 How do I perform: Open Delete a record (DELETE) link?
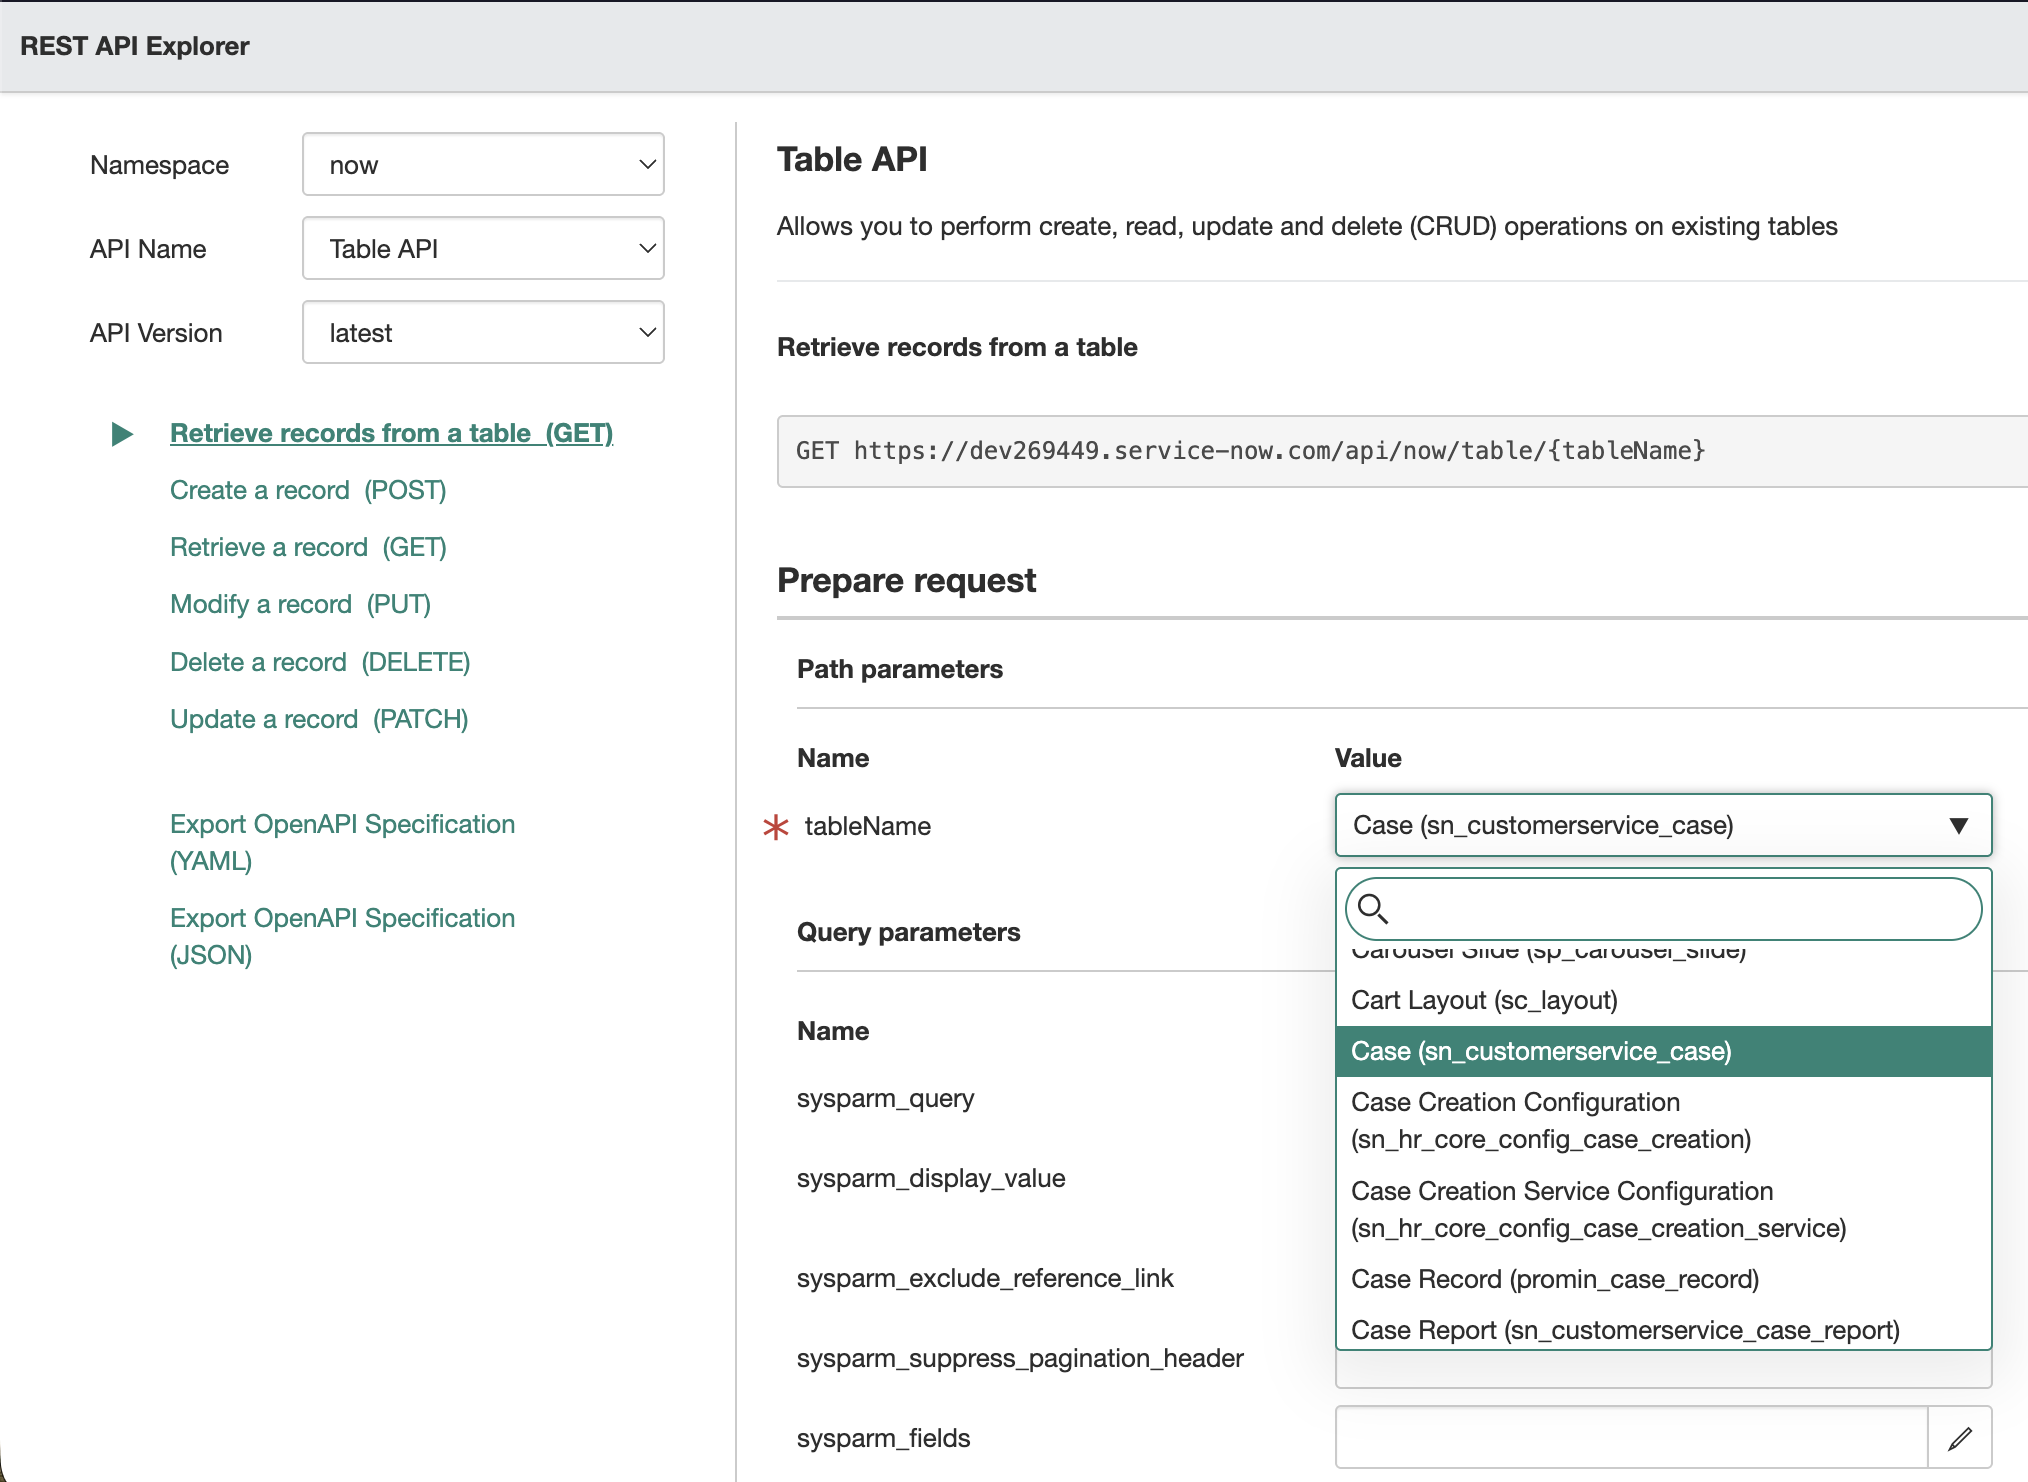tap(320, 662)
